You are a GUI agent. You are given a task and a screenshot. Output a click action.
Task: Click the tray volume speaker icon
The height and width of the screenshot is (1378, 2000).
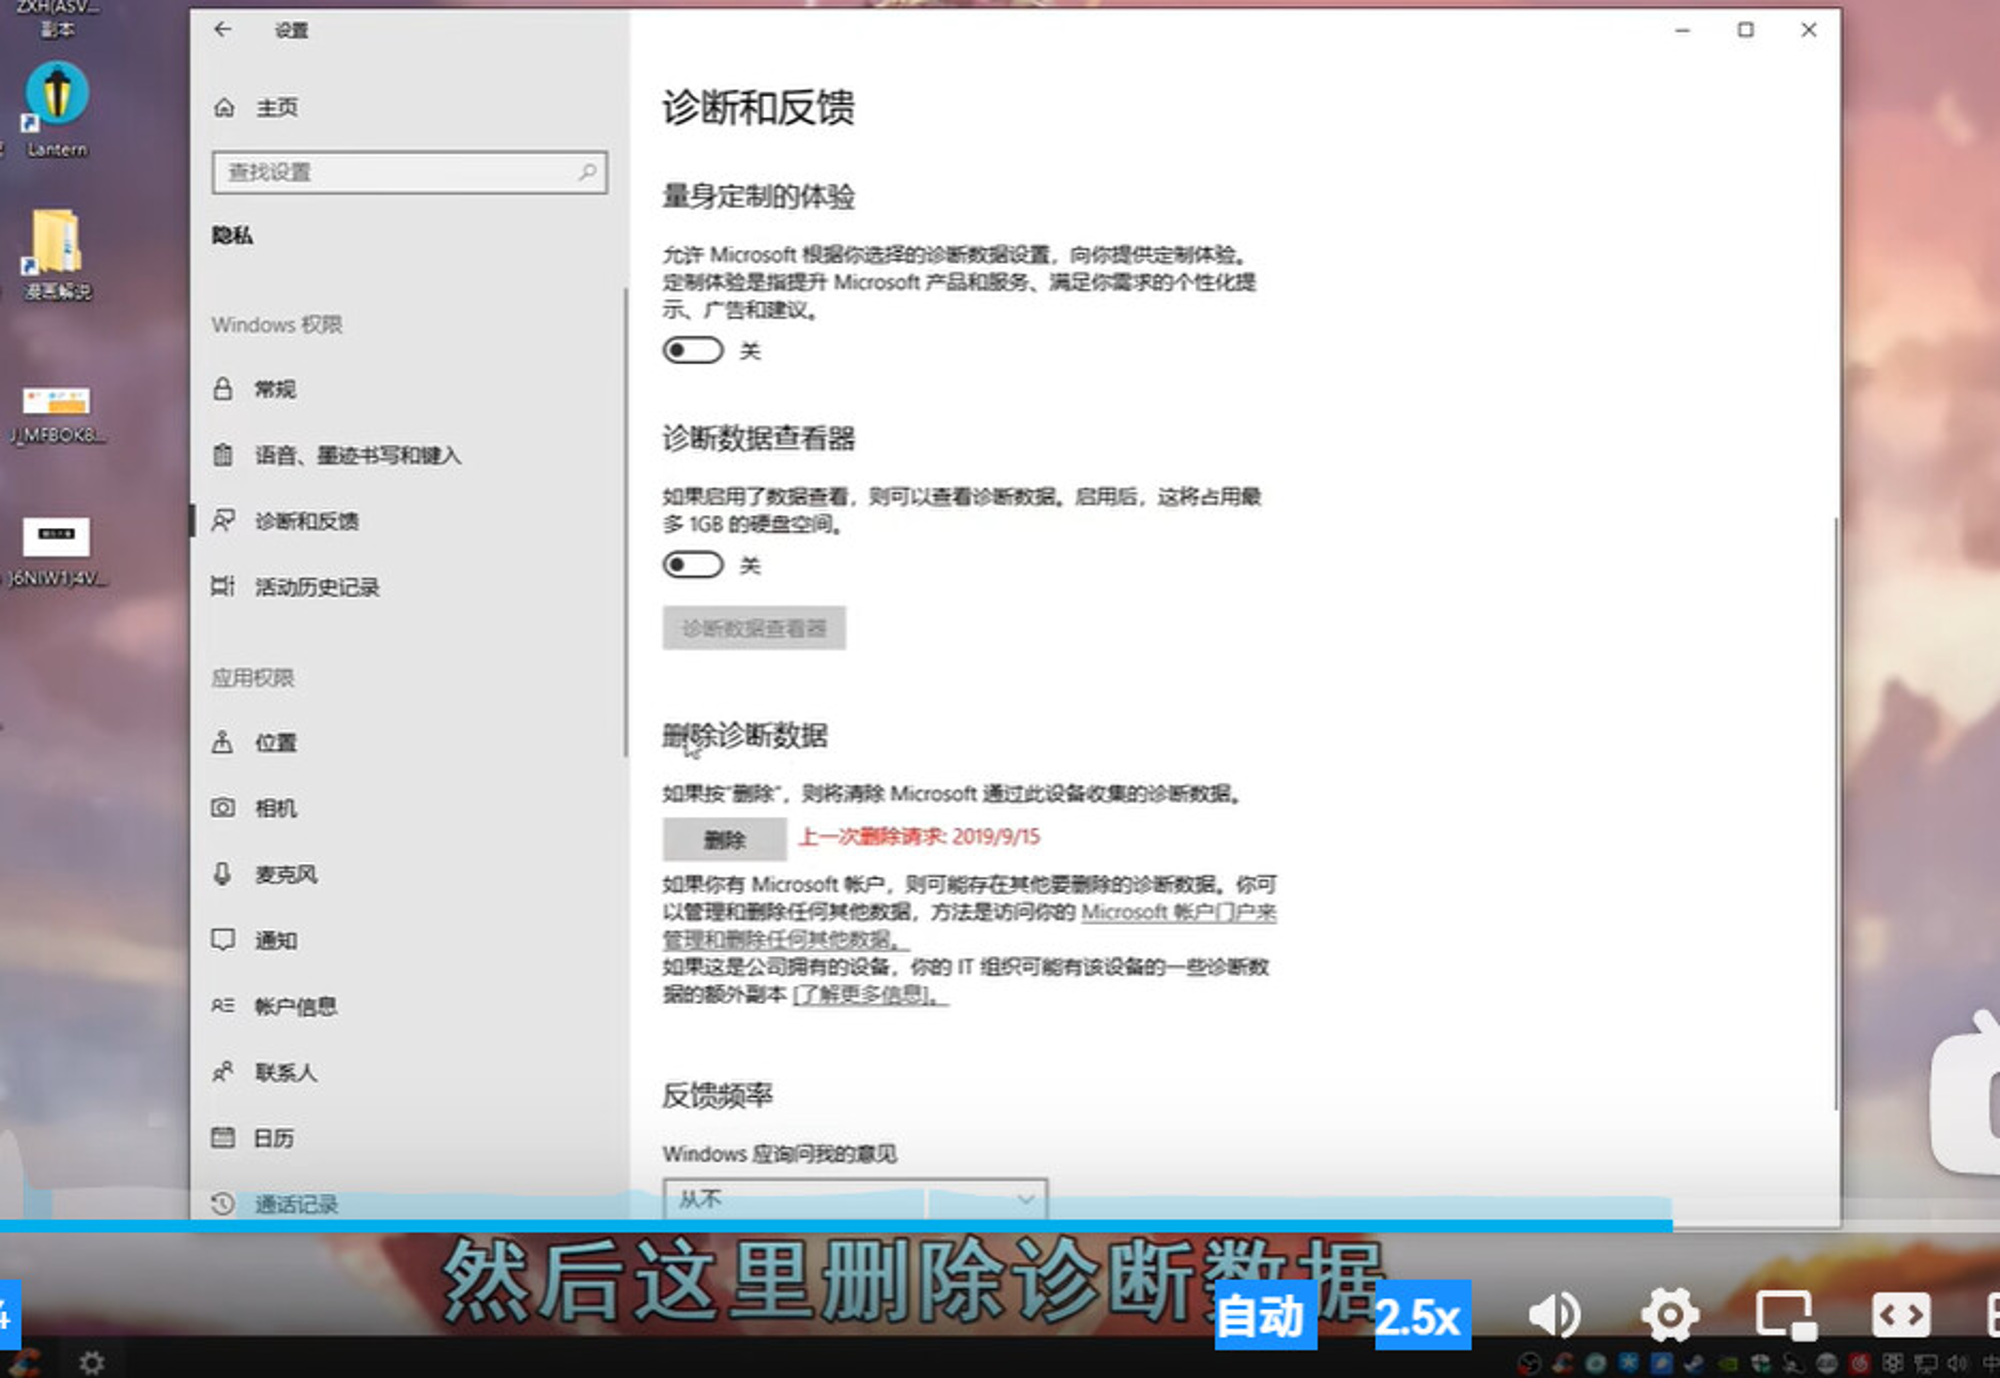click(1958, 1363)
